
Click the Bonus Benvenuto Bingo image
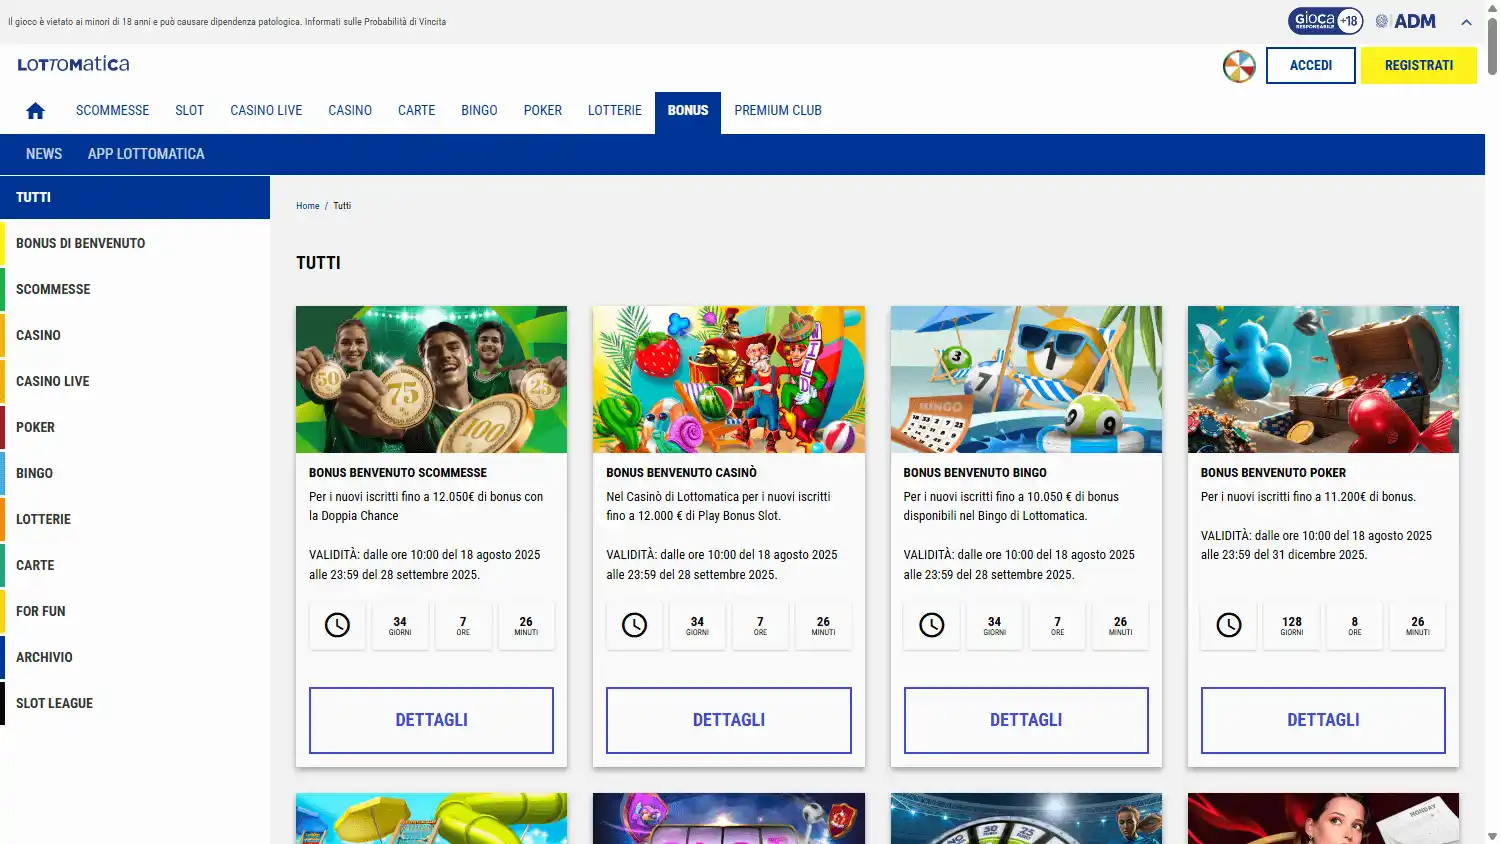click(1026, 380)
